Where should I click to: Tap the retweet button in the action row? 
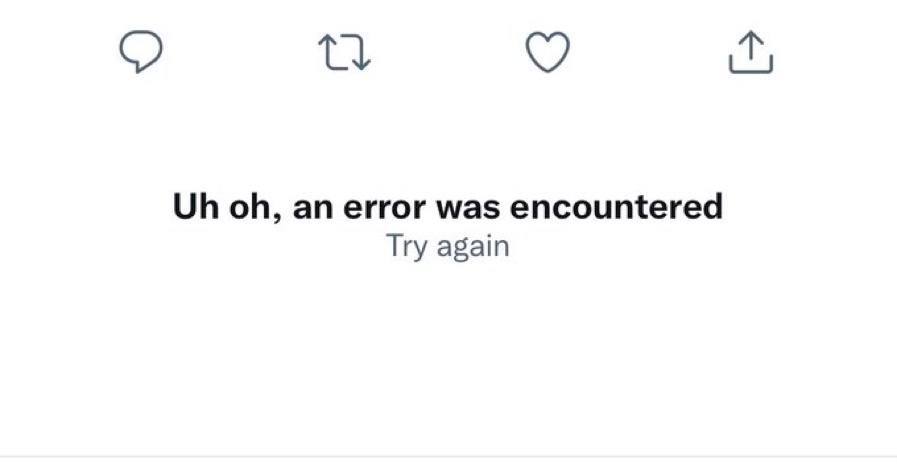[344, 52]
